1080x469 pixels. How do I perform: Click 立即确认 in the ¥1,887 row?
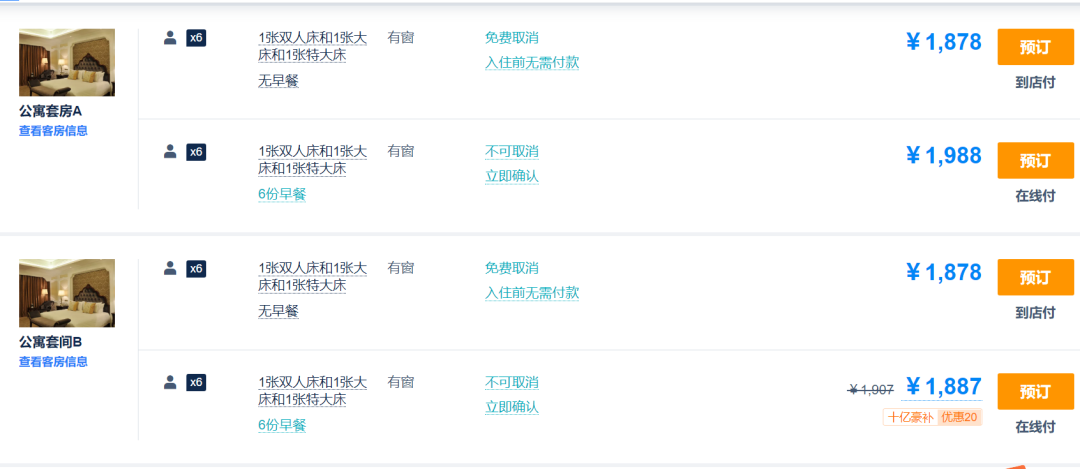point(512,407)
